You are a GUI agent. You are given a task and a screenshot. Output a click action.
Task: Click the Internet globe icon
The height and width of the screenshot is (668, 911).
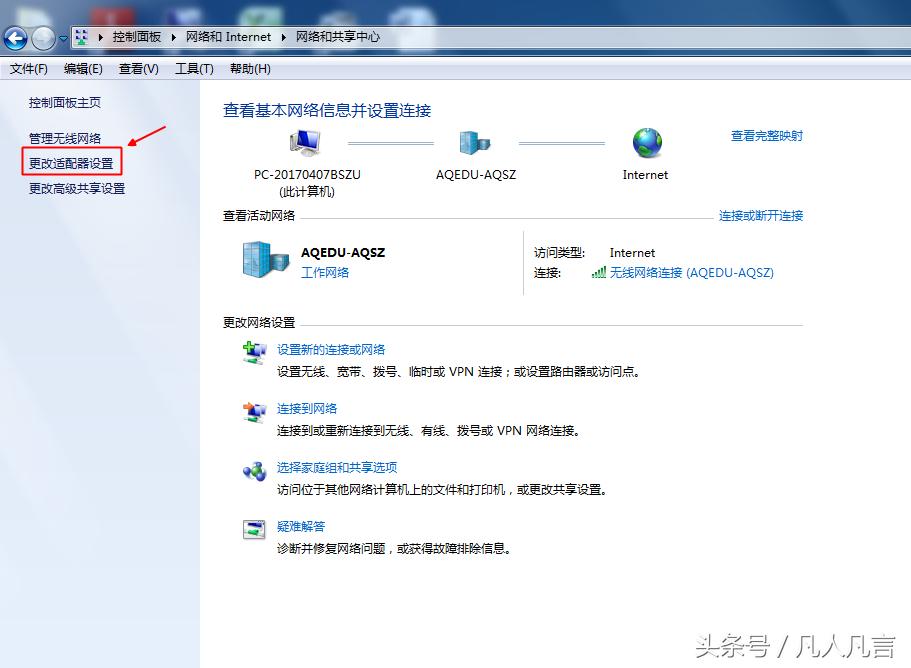645,142
